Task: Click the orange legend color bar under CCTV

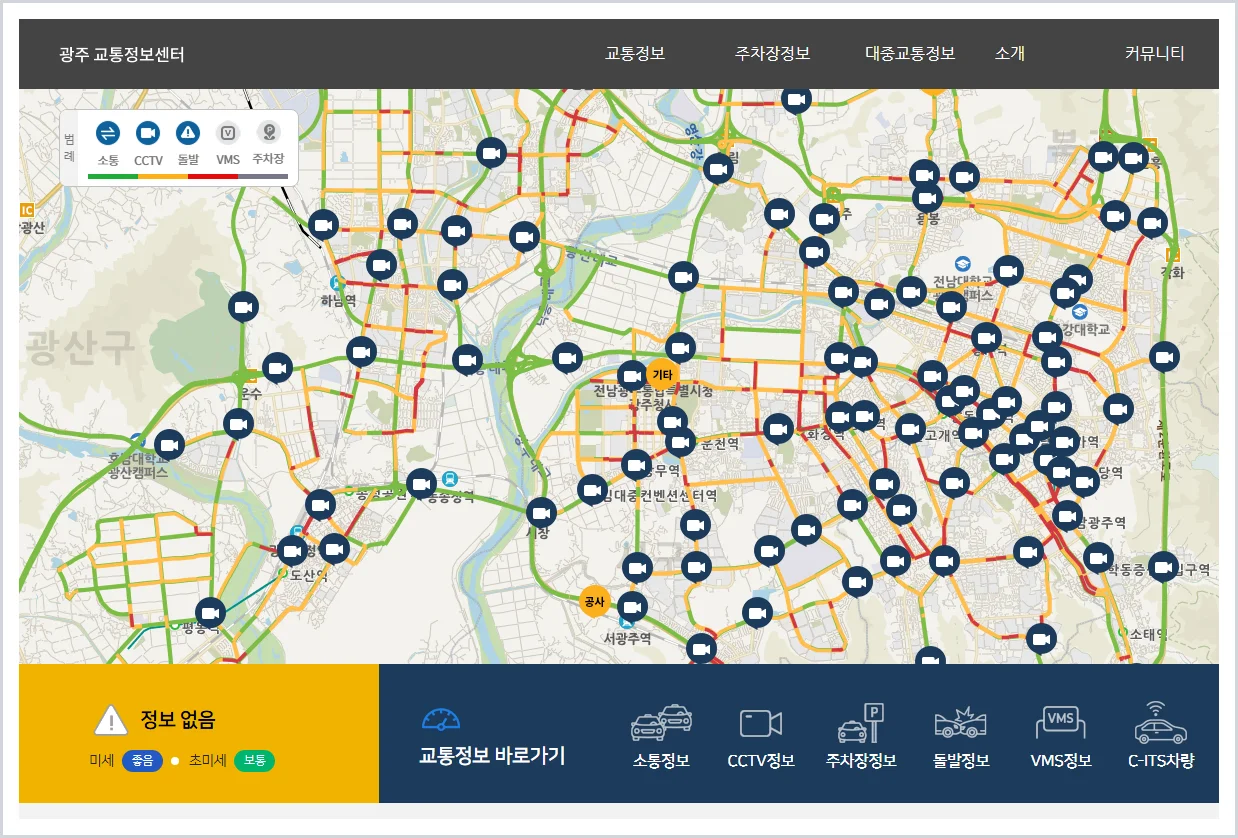Action: 163,176
